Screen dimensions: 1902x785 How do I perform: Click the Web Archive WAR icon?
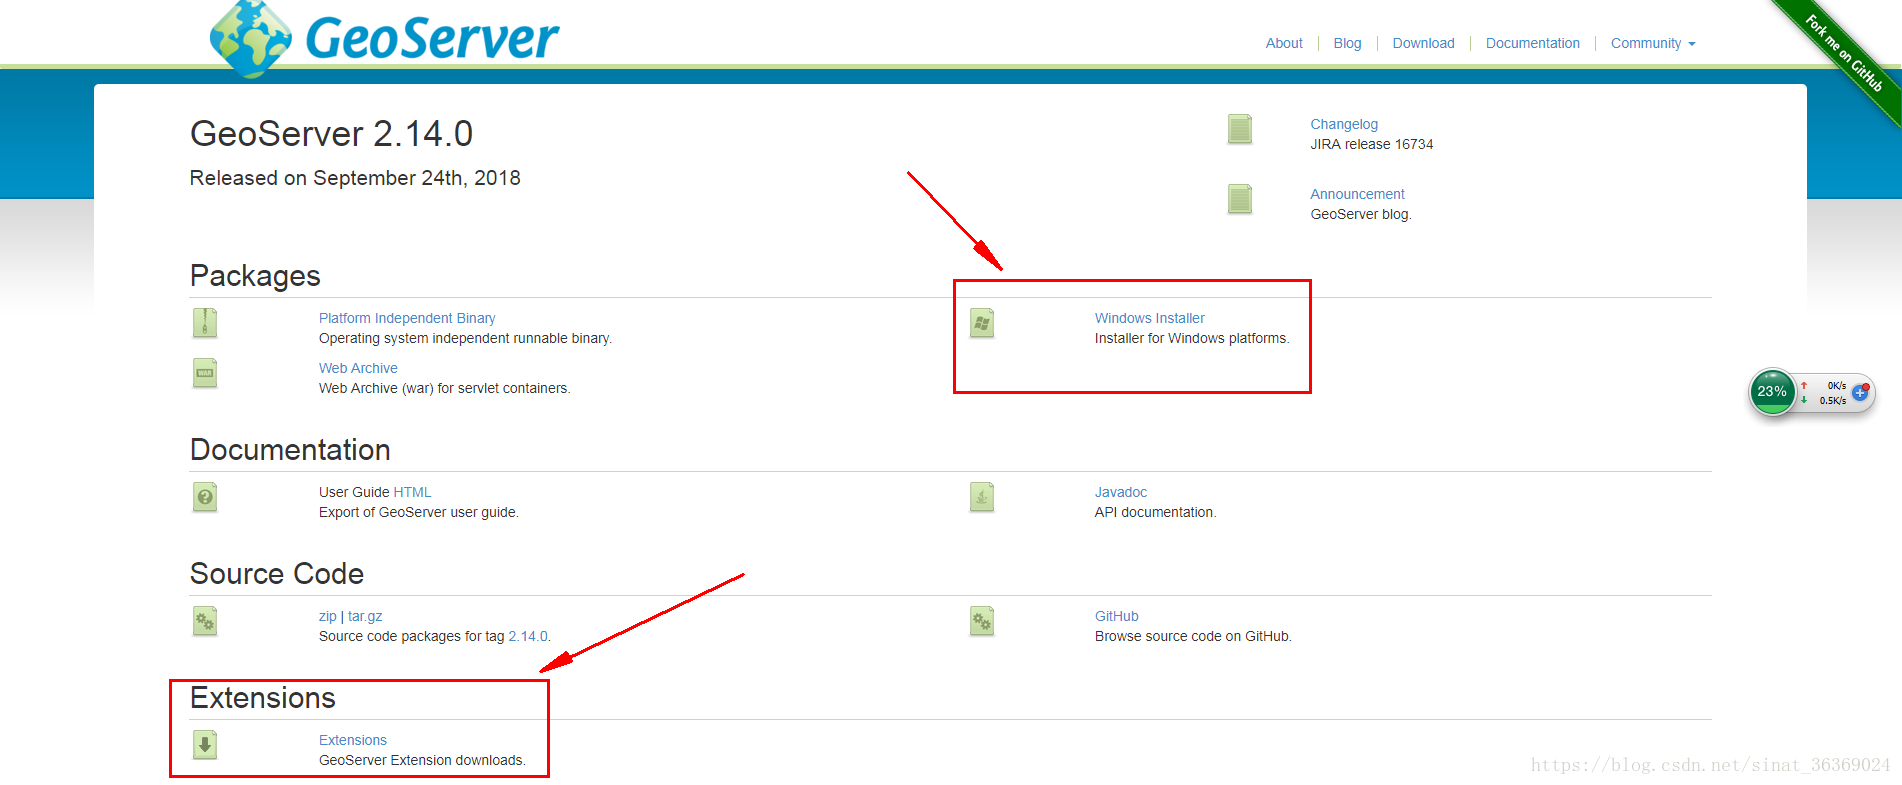pos(205,373)
